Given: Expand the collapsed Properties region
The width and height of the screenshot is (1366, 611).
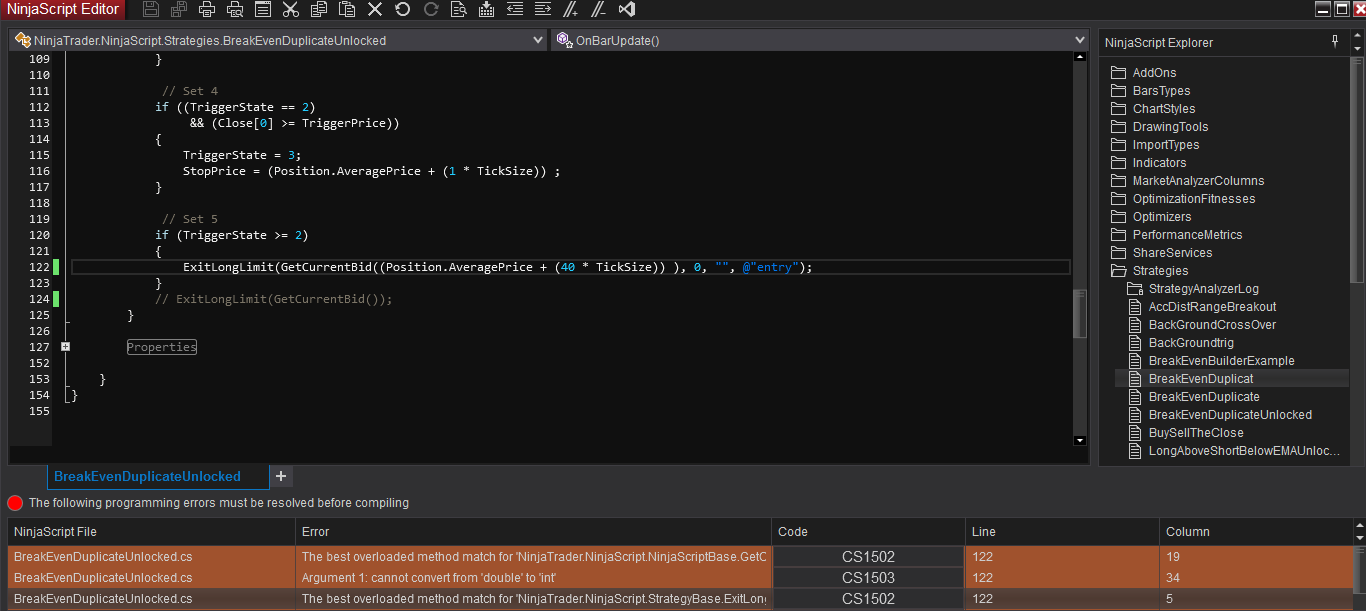Looking at the screenshot, I should [x=66, y=347].
